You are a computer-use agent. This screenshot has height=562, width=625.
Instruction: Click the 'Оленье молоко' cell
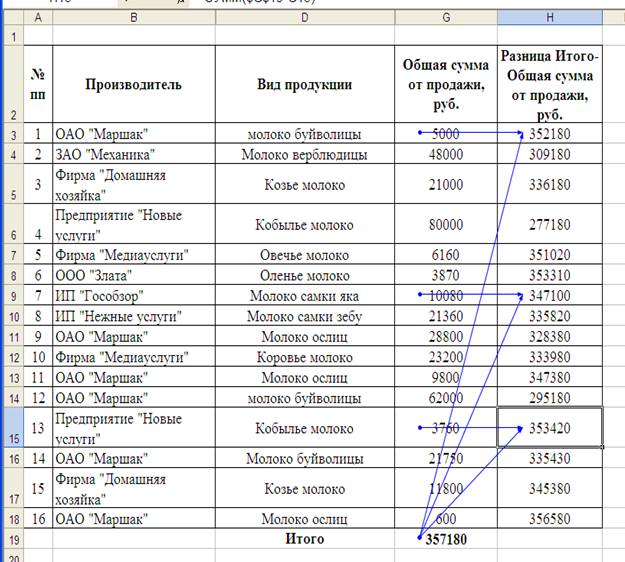304,275
